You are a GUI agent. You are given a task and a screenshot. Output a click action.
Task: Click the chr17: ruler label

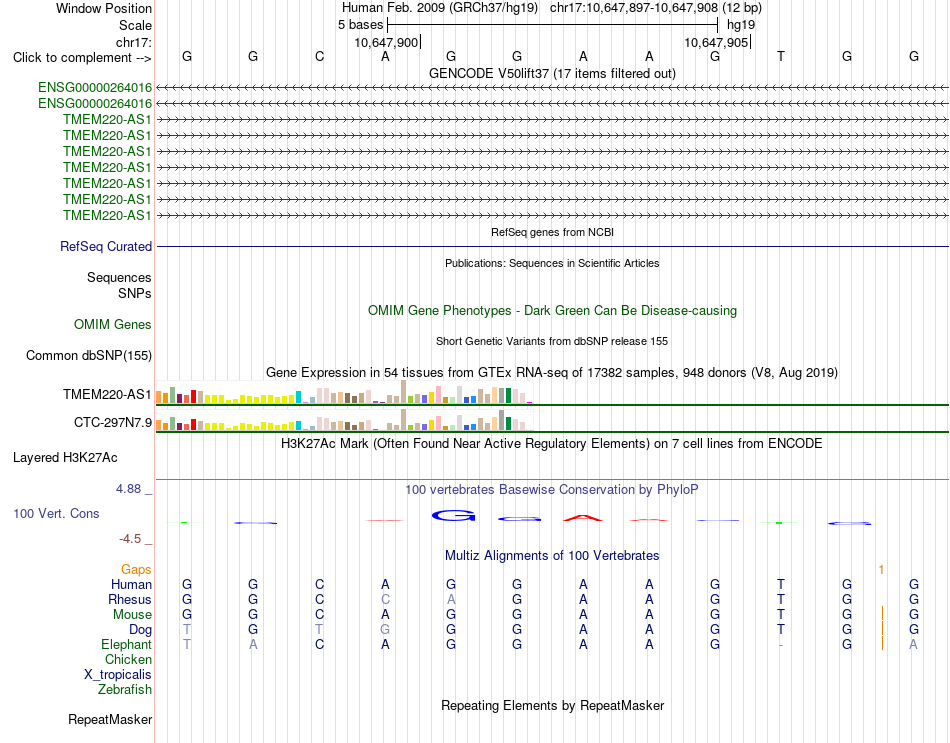pyautogui.click(x=133, y=42)
